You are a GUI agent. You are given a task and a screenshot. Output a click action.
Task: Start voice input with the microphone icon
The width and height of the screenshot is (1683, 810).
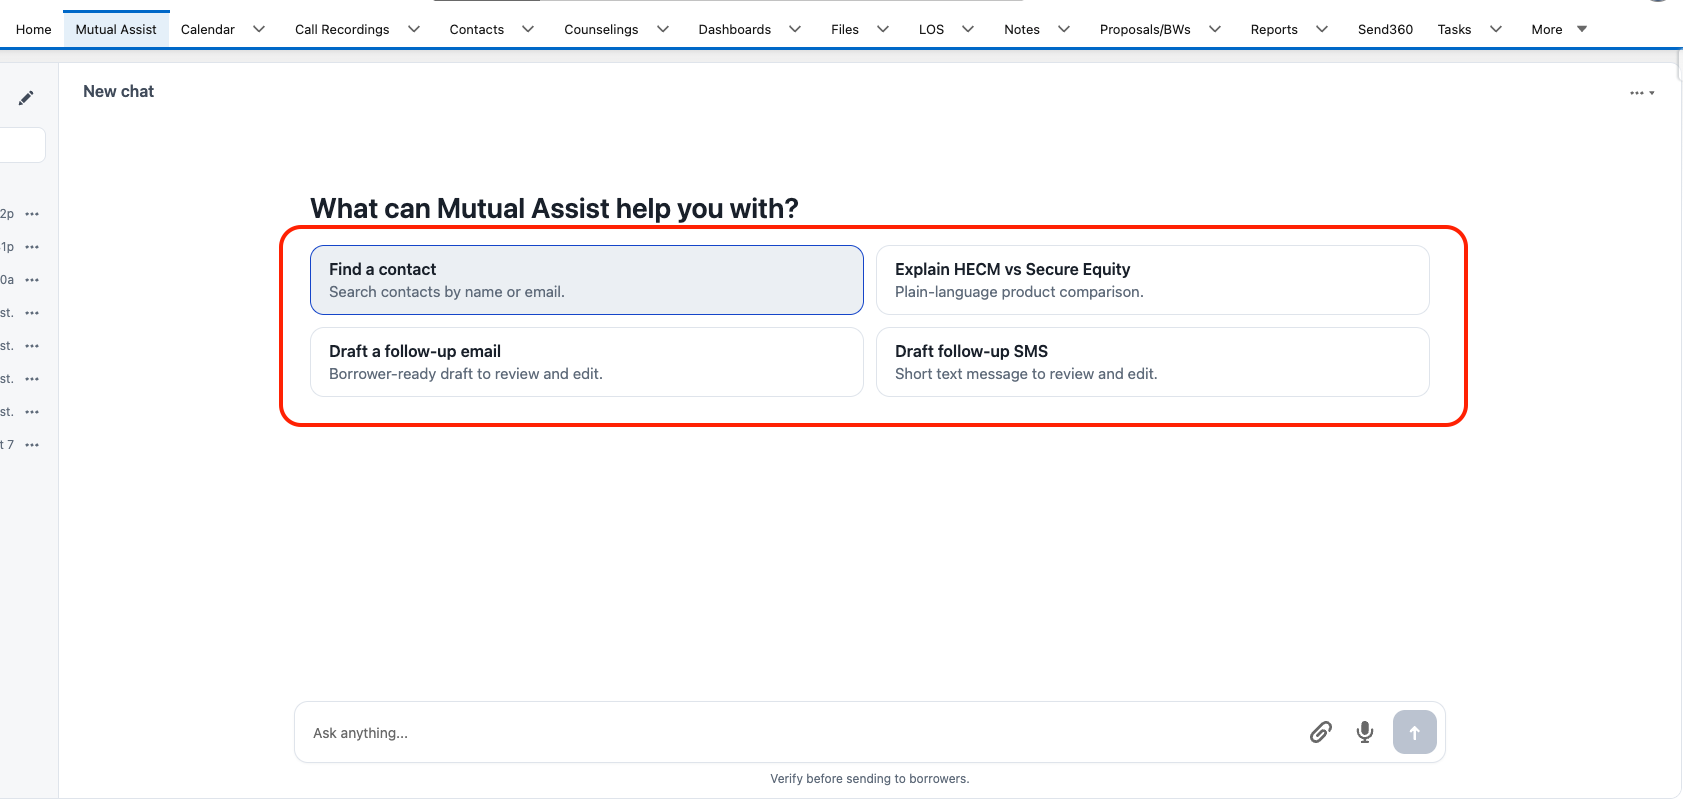[x=1365, y=732]
